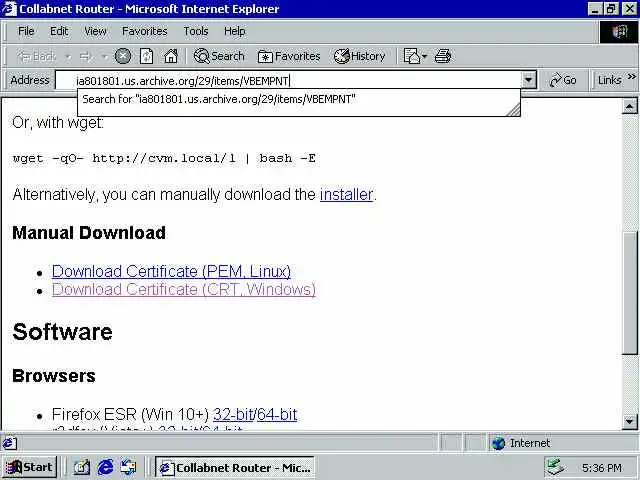Open the Help menu
The height and width of the screenshot is (480, 640).
tap(234, 31)
